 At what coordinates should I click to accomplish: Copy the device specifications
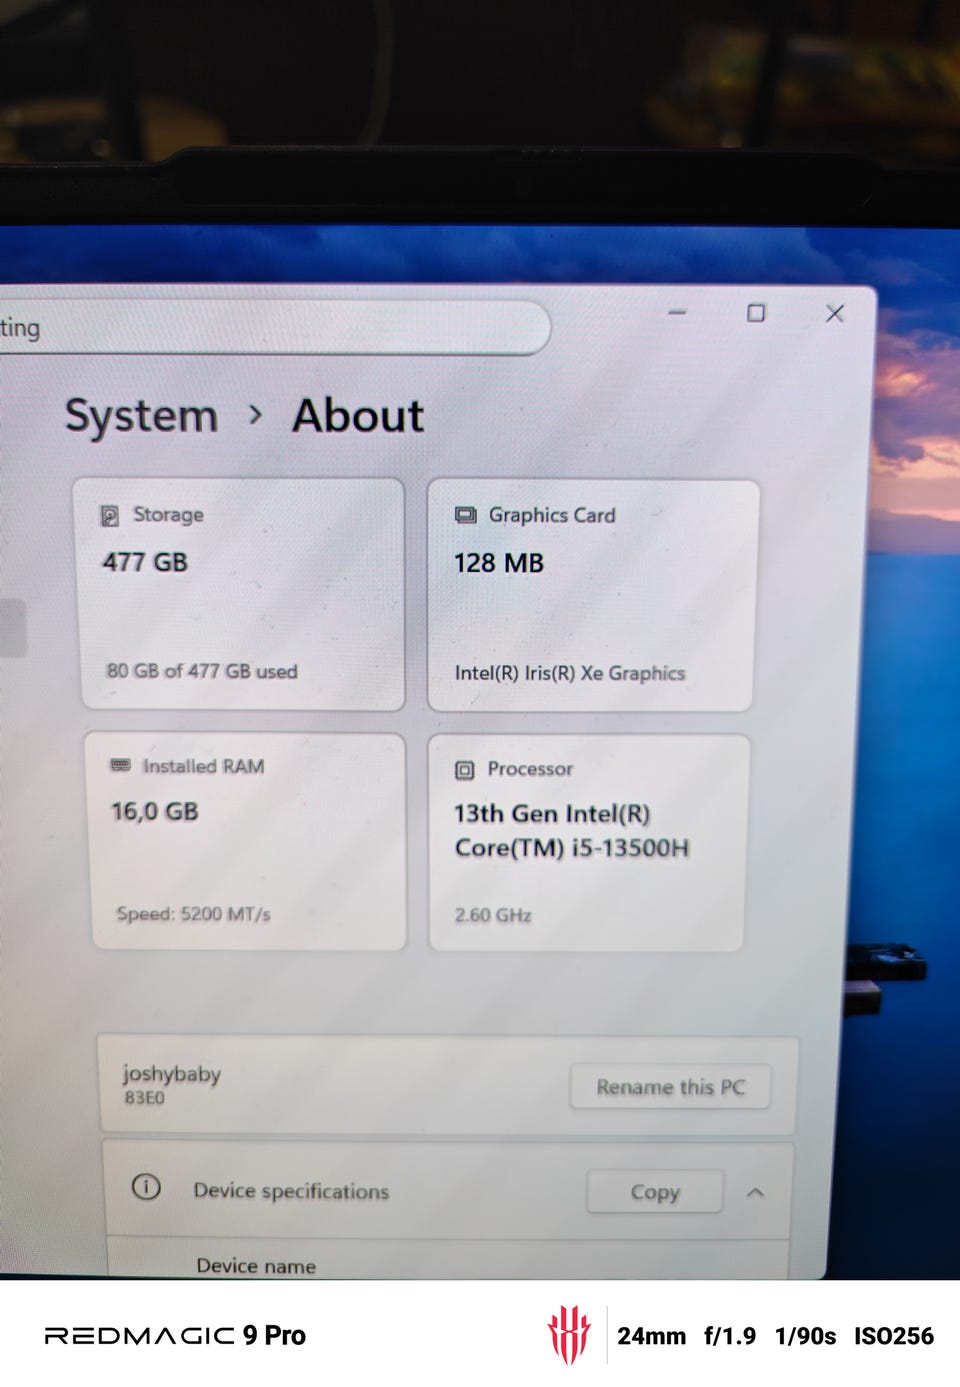click(655, 1192)
